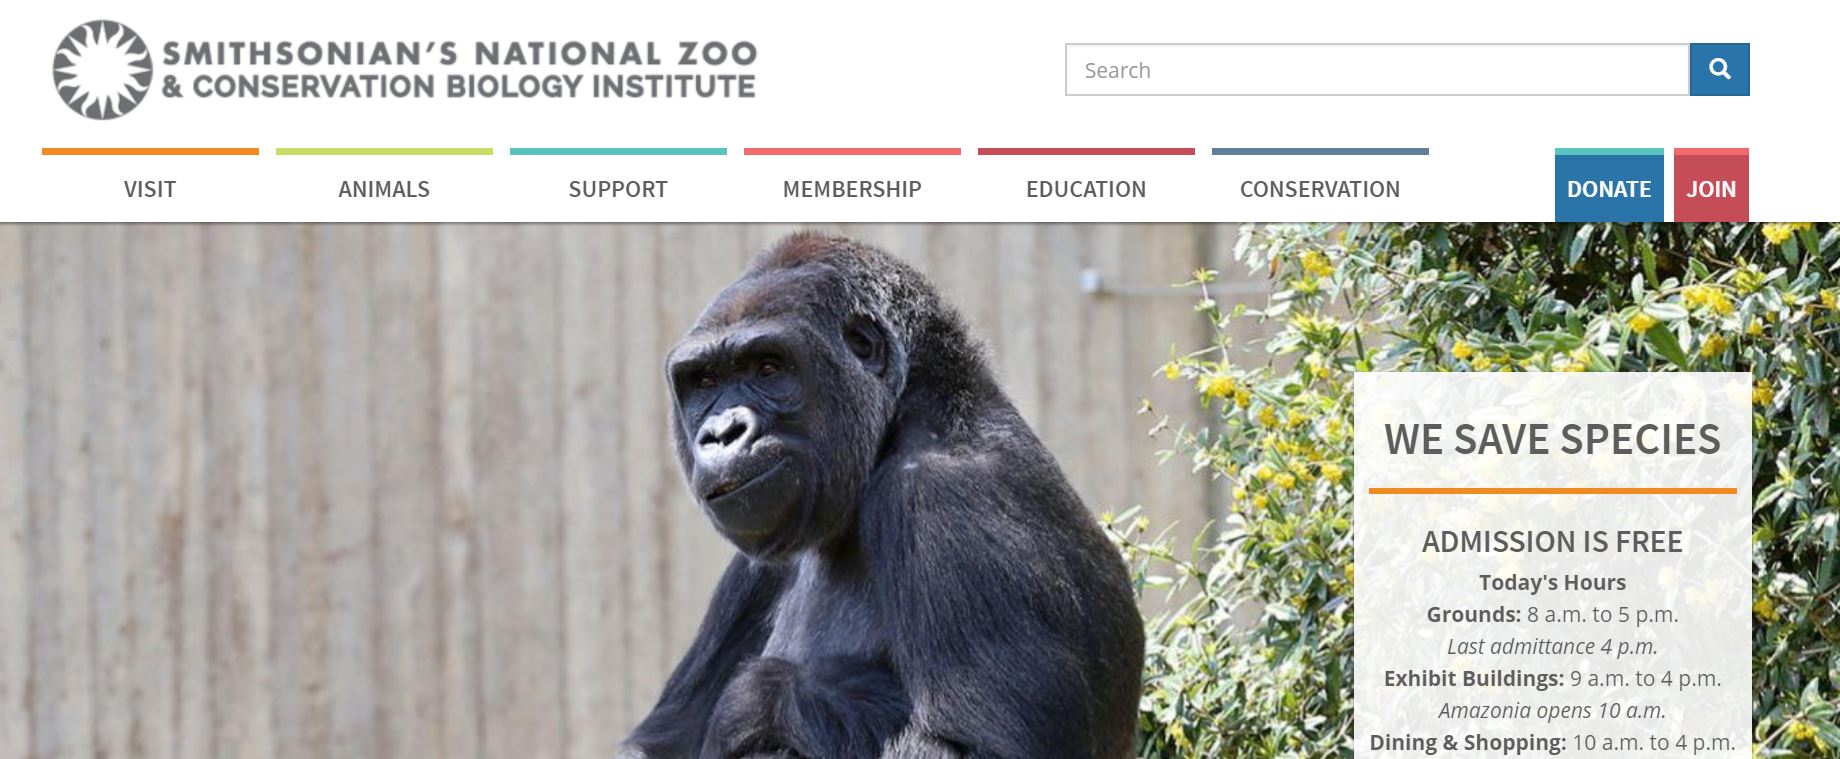This screenshot has height=759, width=1840.
Task: Click the magnifying glass search button
Action: (1719, 69)
